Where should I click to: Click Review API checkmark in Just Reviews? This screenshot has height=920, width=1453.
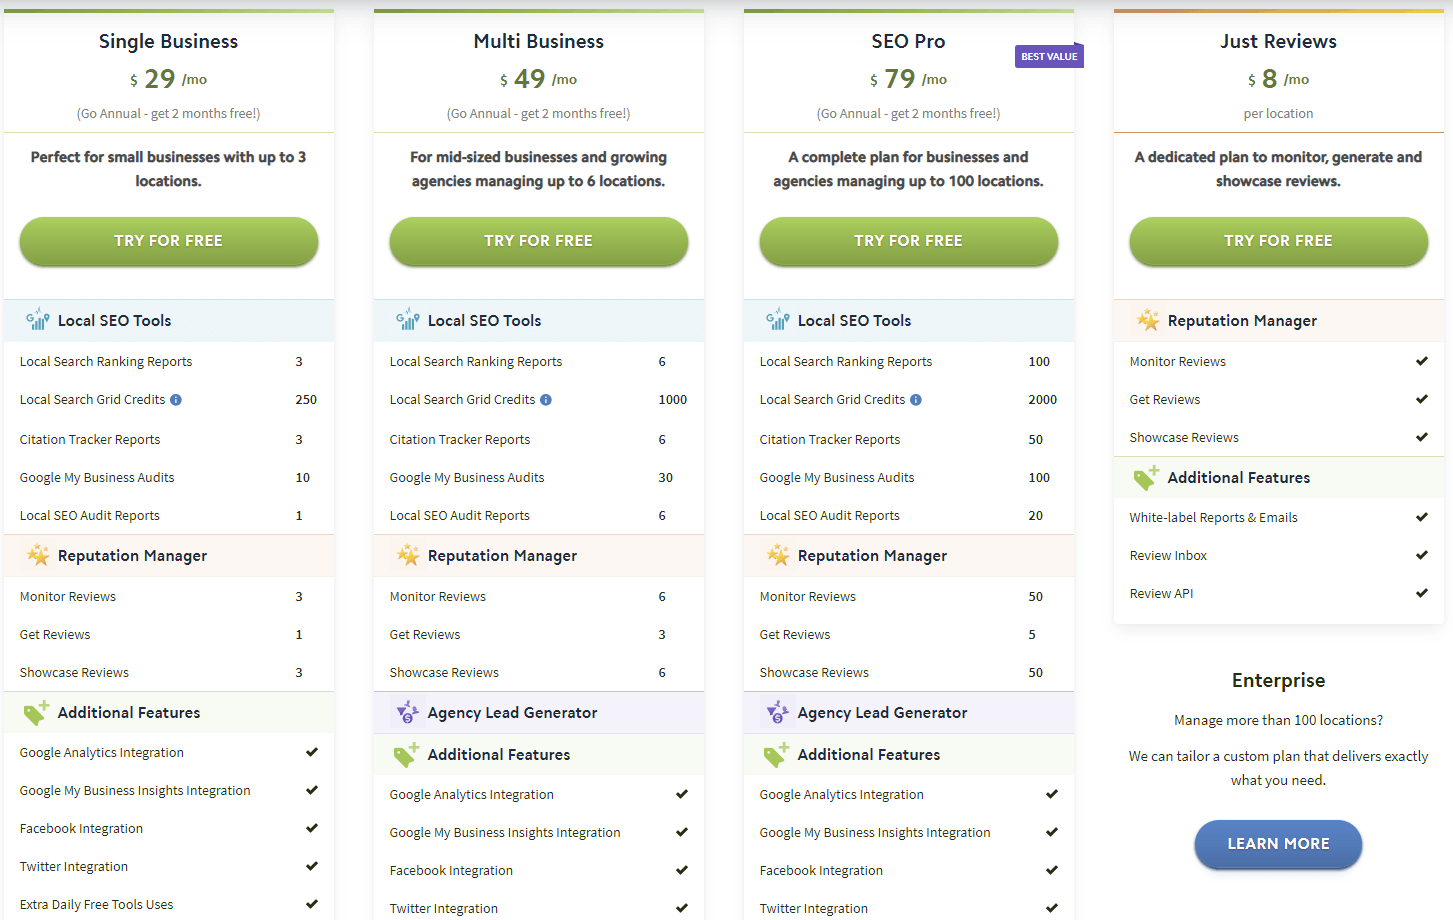[1421, 593]
